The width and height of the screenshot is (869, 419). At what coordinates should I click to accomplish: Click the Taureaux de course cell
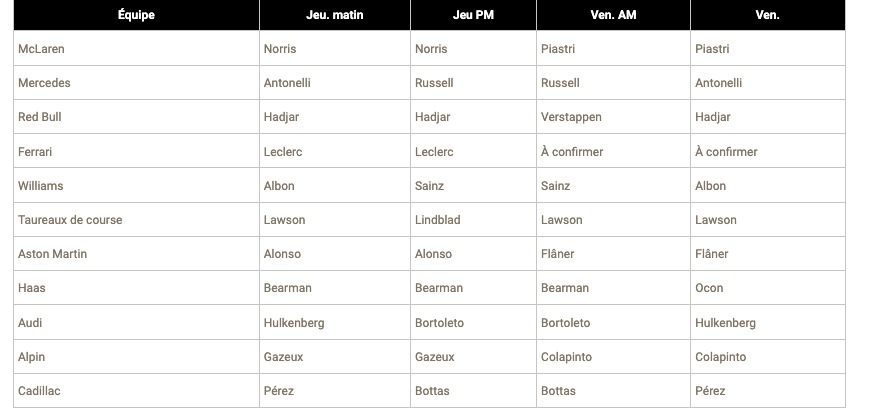(70, 220)
